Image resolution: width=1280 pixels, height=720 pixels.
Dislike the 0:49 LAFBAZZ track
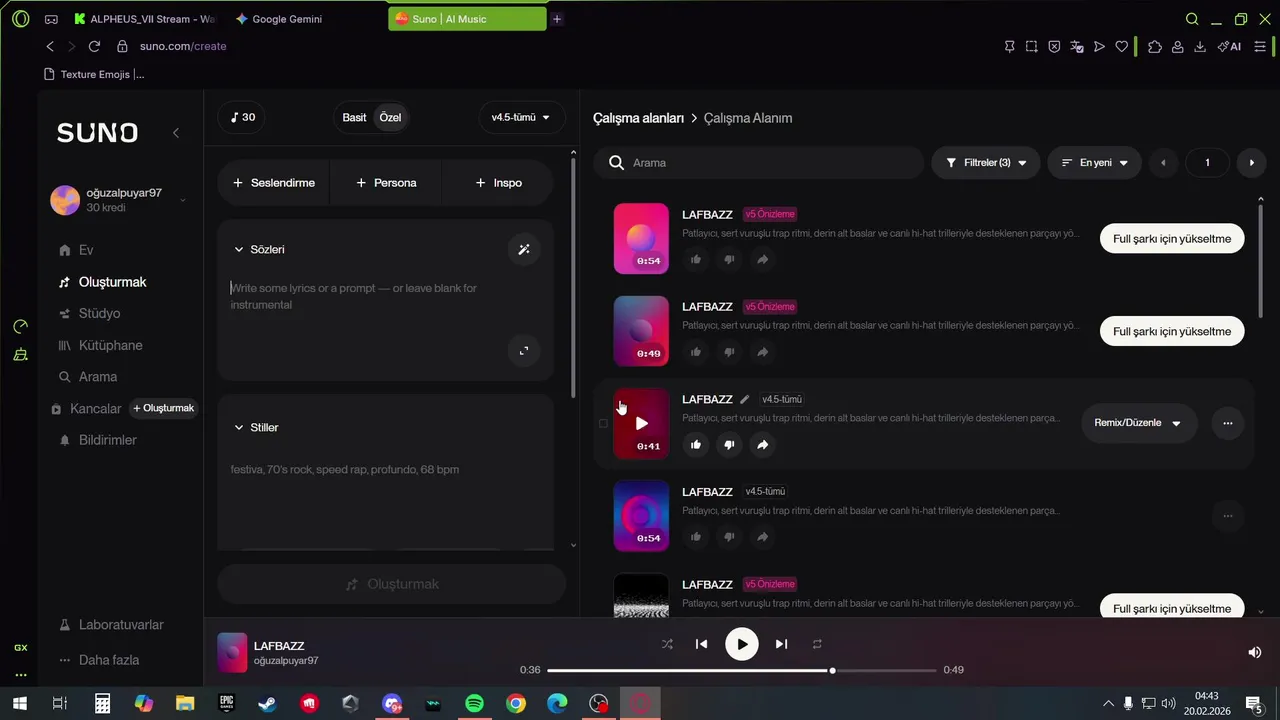pyautogui.click(x=729, y=352)
